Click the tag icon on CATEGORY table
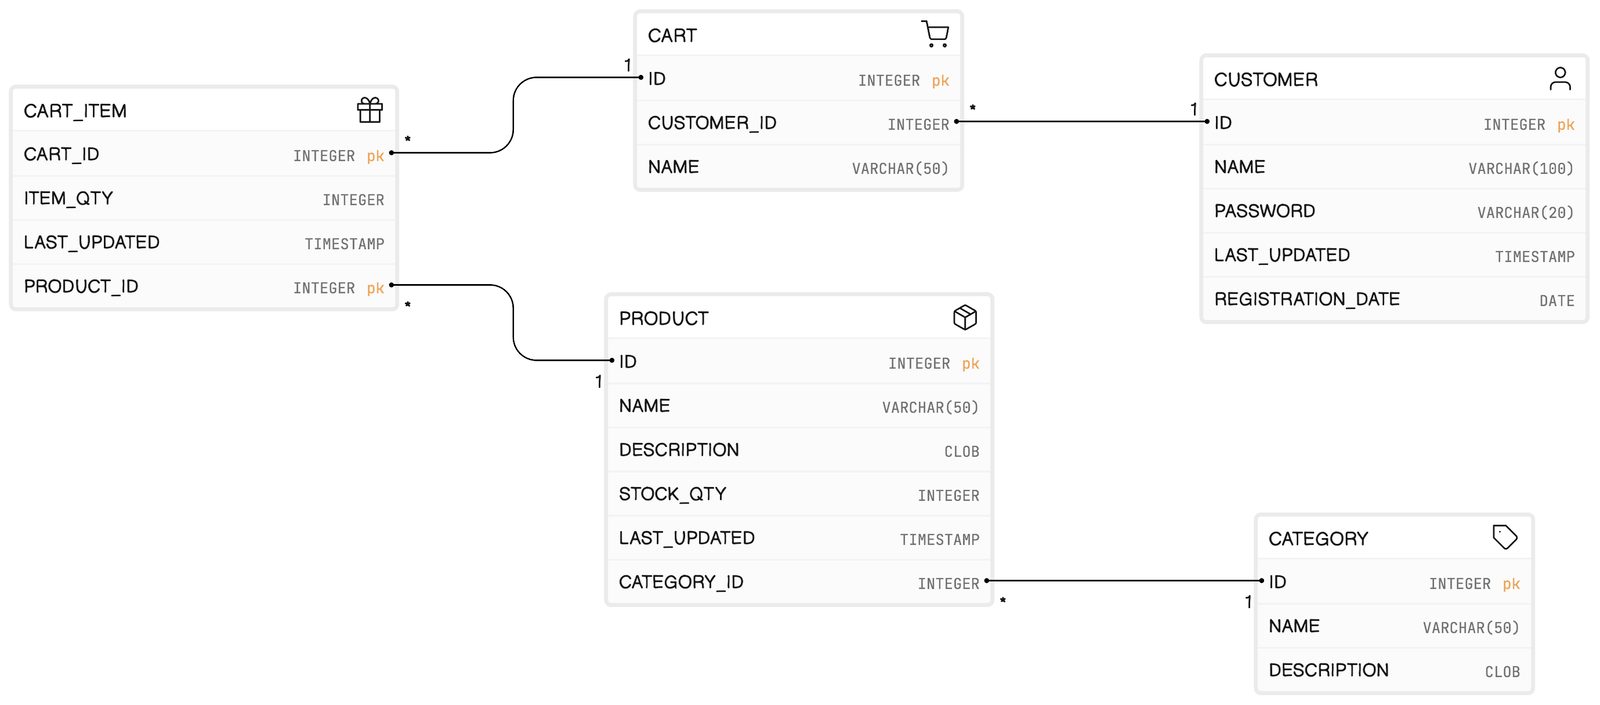 [1505, 537]
